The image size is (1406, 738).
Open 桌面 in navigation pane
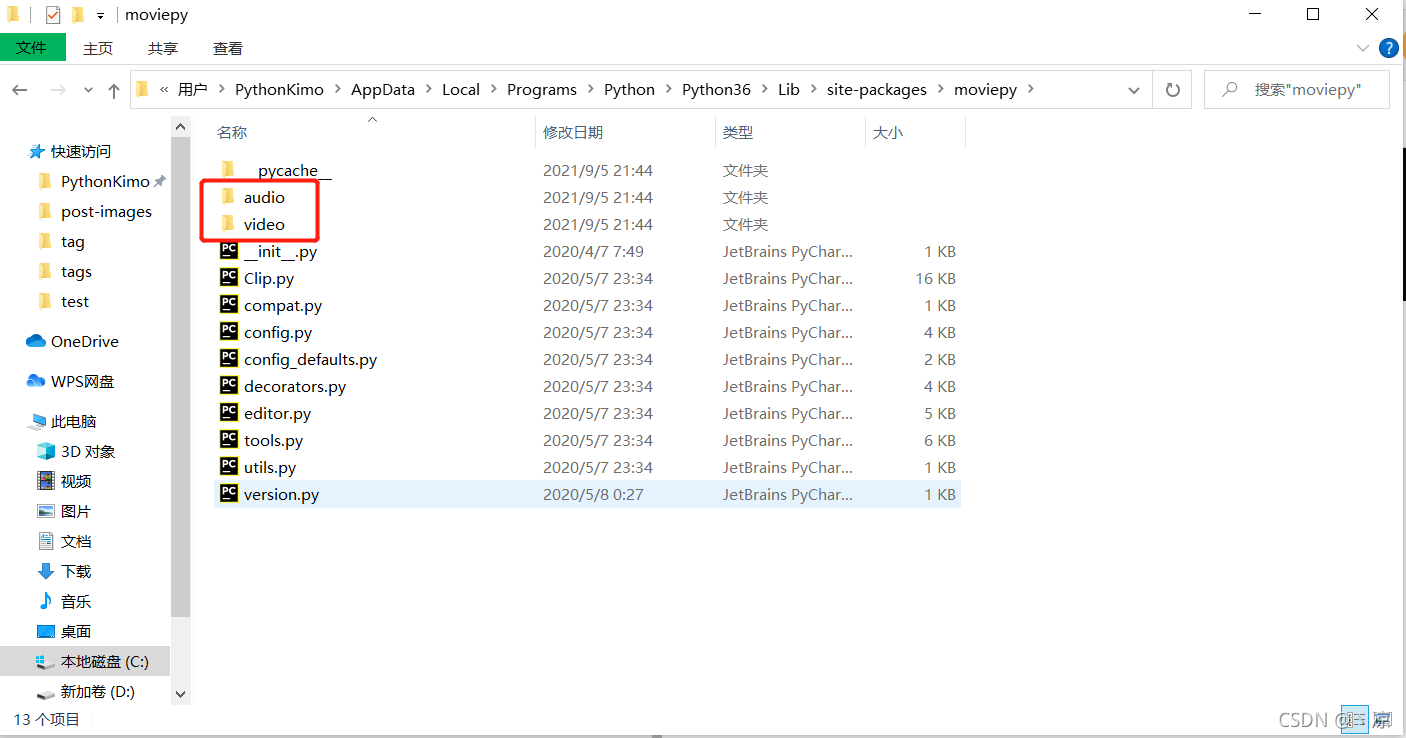pyautogui.click(x=76, y=631)
